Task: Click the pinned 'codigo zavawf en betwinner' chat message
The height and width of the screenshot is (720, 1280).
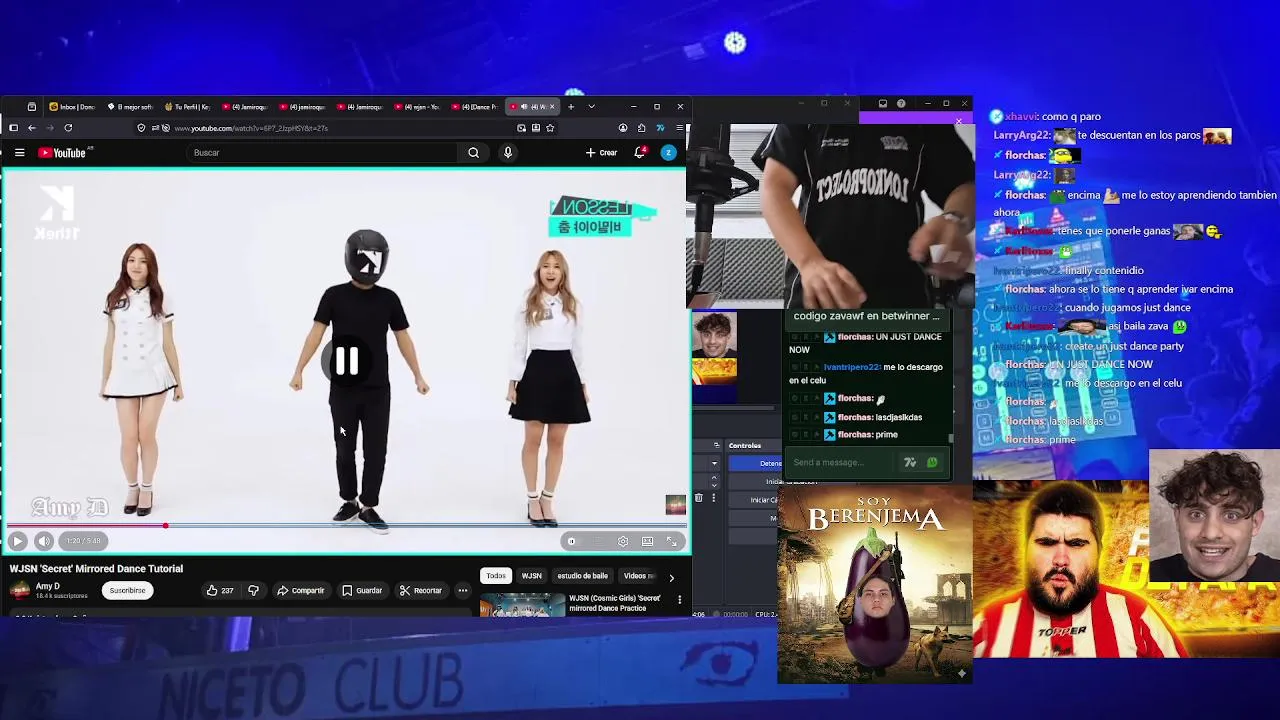Action: (x=866, y=316)
